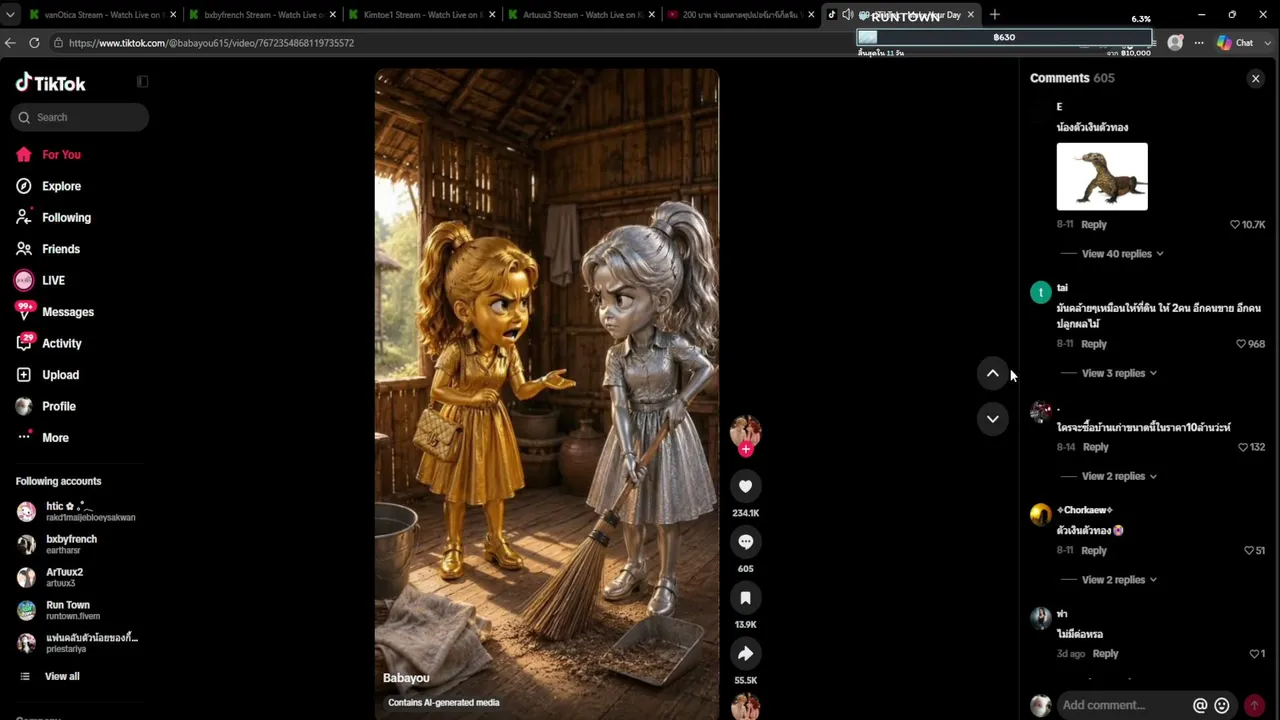
Task: Reply to tai's comment
Action: tap(1093, 344)
